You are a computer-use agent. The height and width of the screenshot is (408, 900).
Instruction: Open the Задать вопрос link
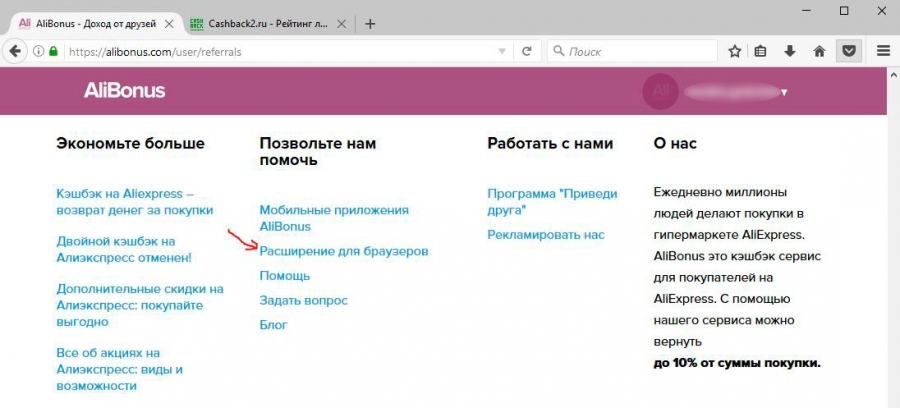coord(304,300)
